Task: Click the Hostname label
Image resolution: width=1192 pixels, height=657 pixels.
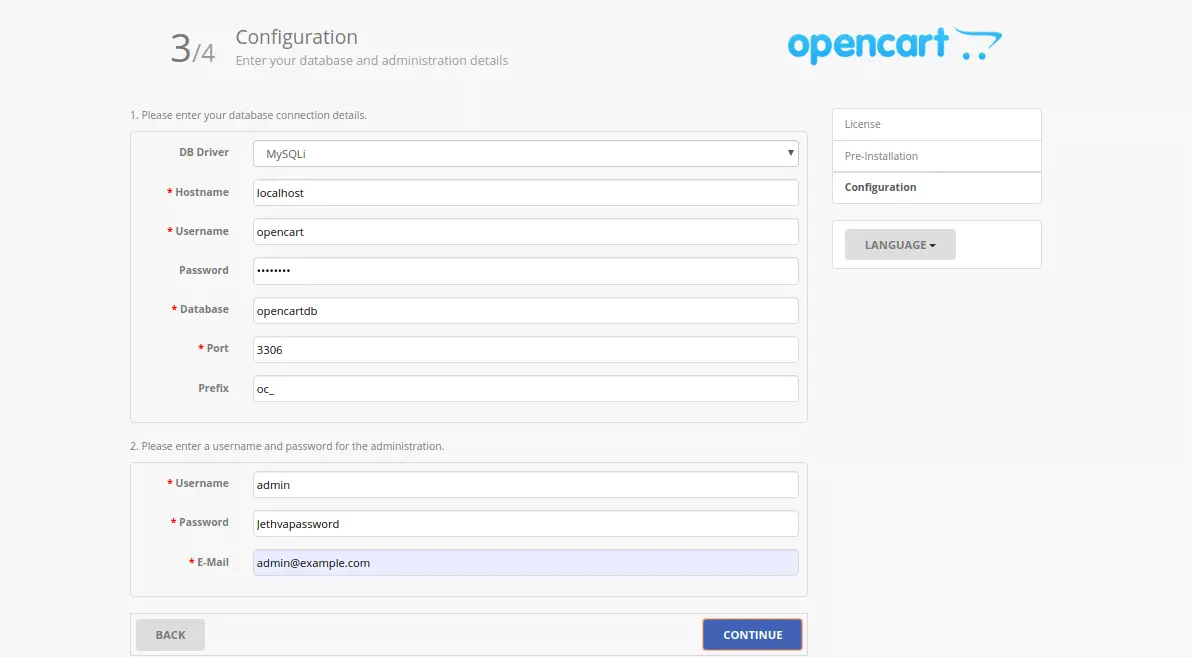Action: pos(198,192)
